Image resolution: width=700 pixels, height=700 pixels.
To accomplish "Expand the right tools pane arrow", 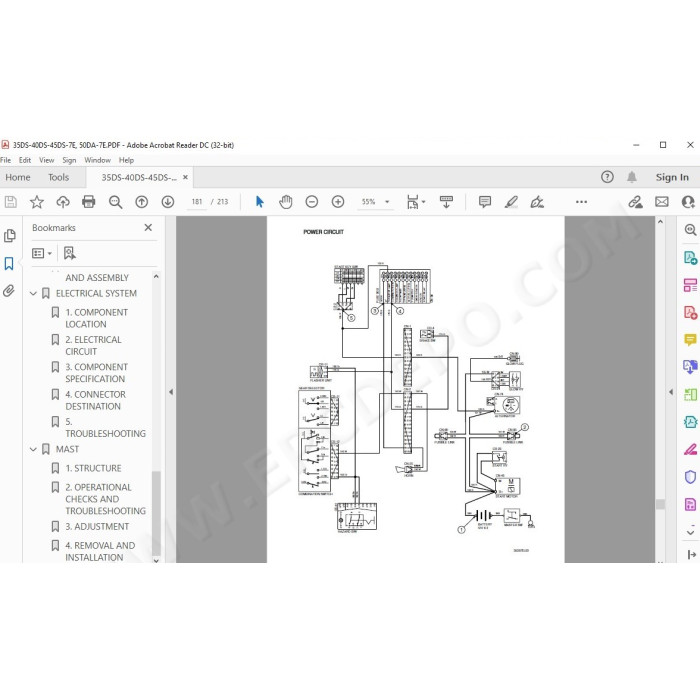I will click(671, 392).
